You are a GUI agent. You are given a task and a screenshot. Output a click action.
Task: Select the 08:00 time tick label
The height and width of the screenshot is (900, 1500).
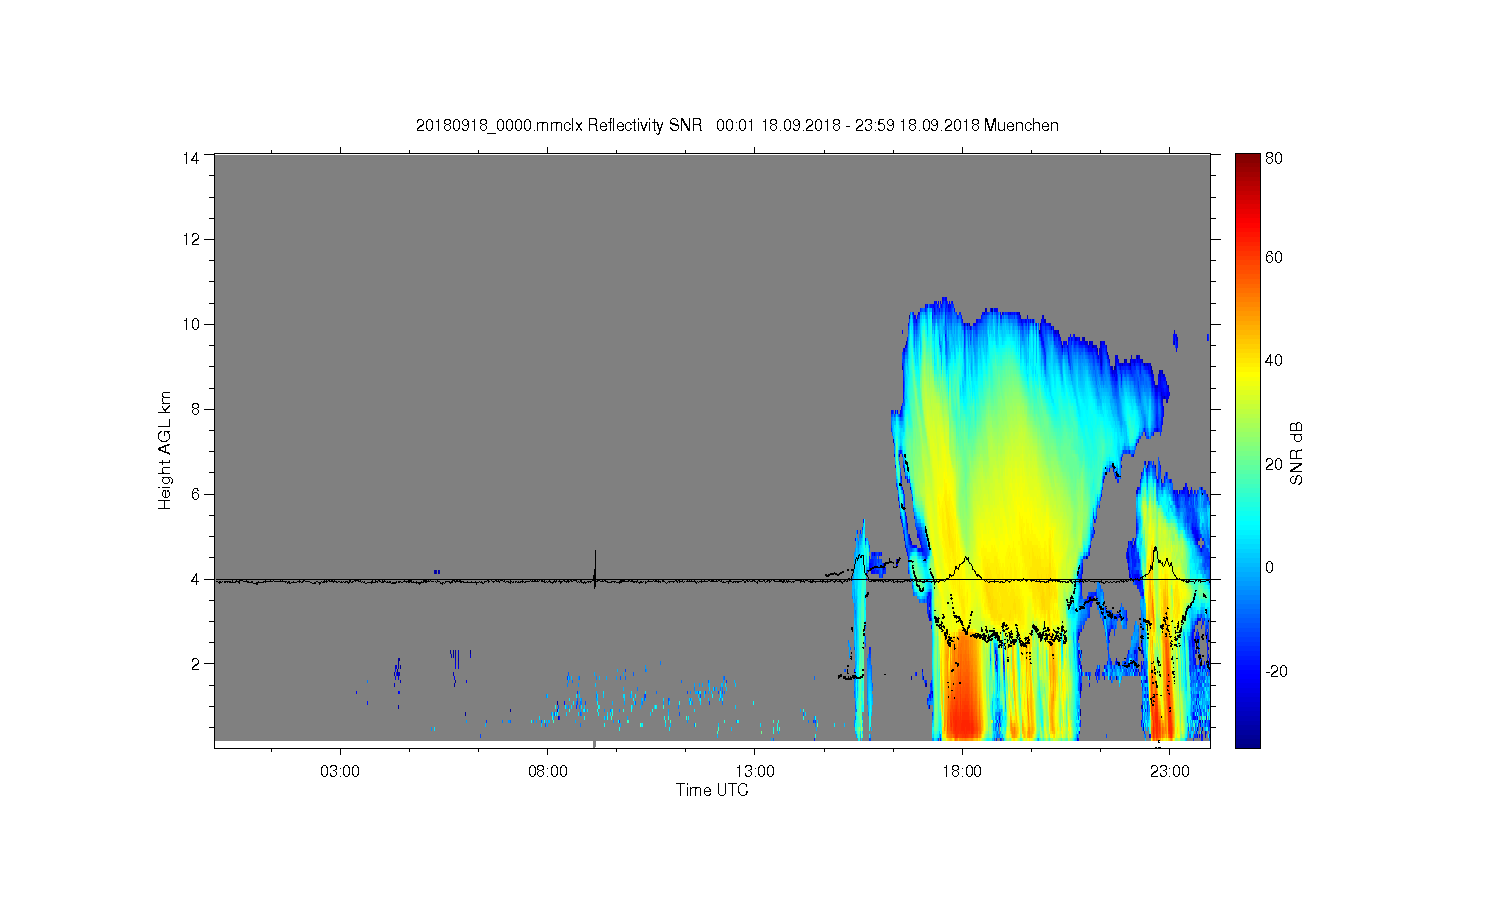click(x=548, y=772)
